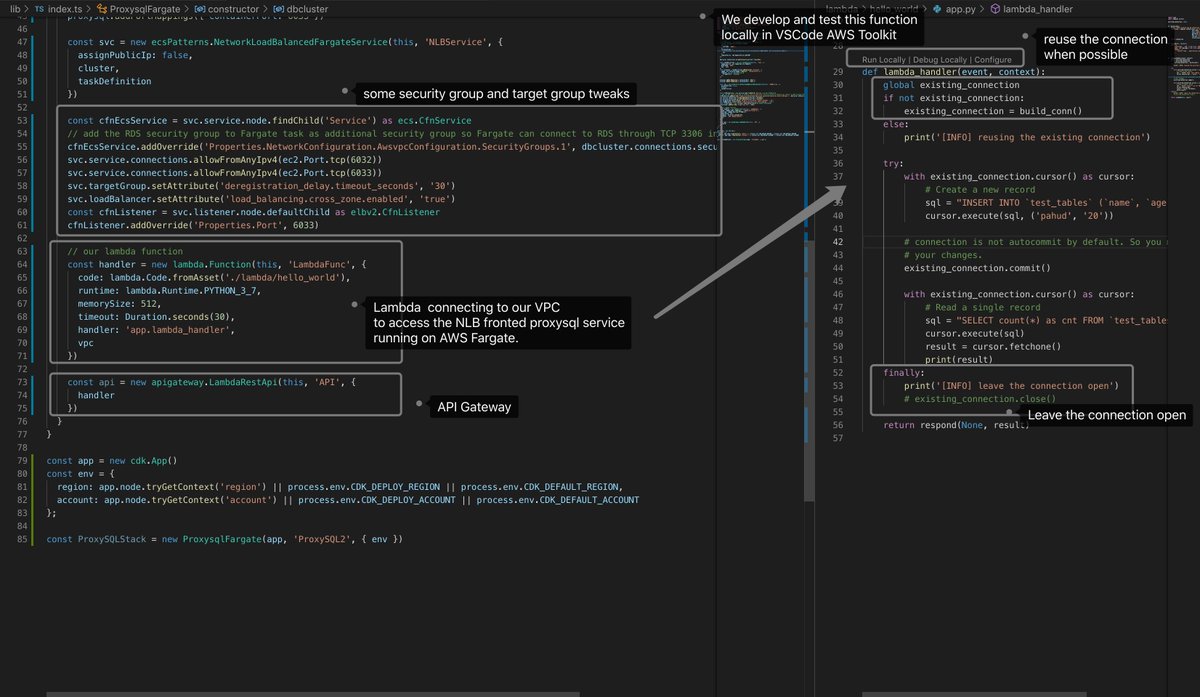Click the Debug Locally code lens

[941, 60]
